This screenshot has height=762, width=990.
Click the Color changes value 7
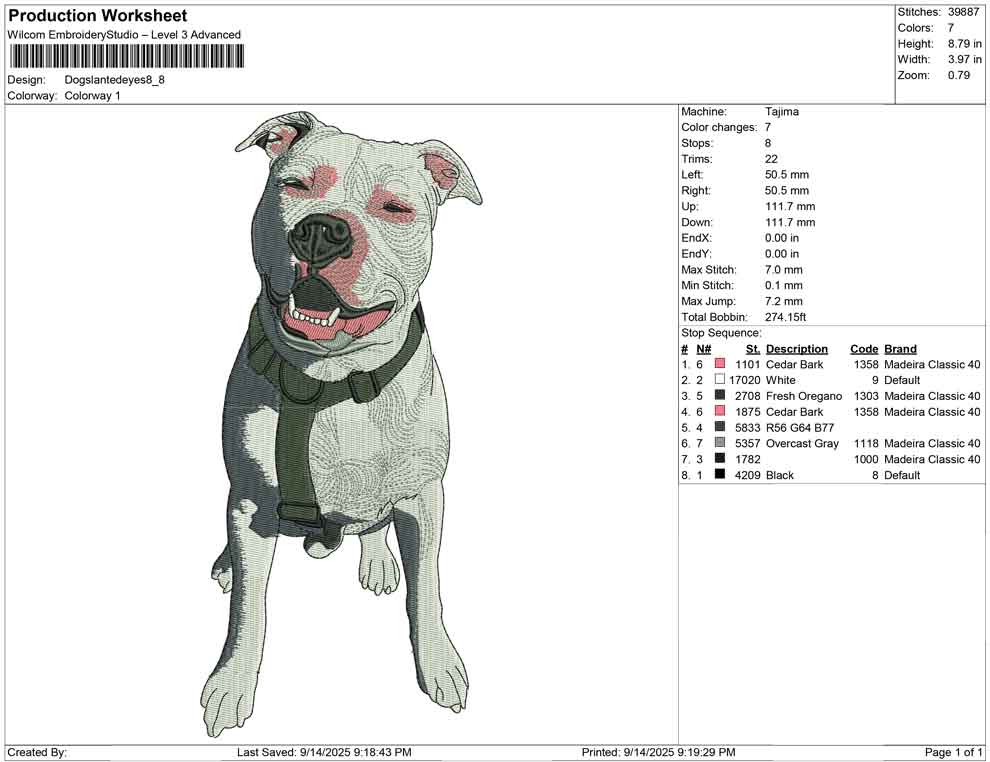tap(768, 128)
